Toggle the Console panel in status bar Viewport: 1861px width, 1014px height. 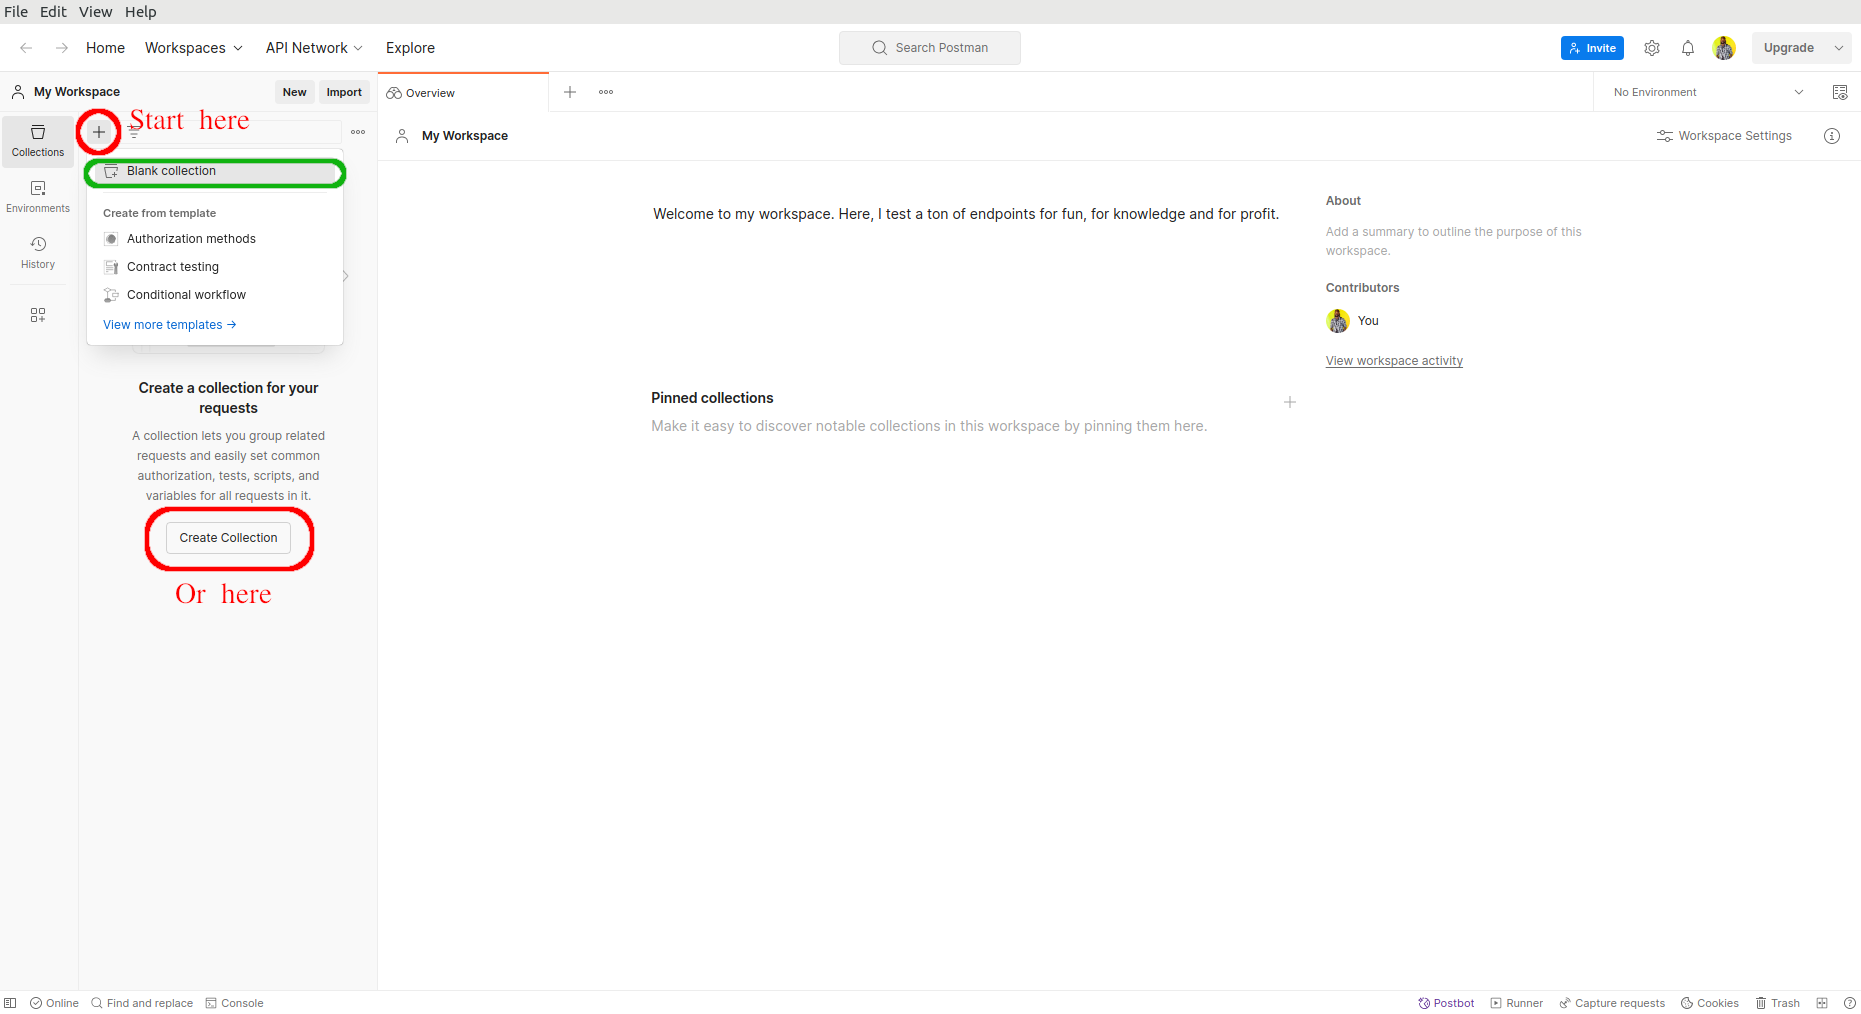(x=234, y=1003)
